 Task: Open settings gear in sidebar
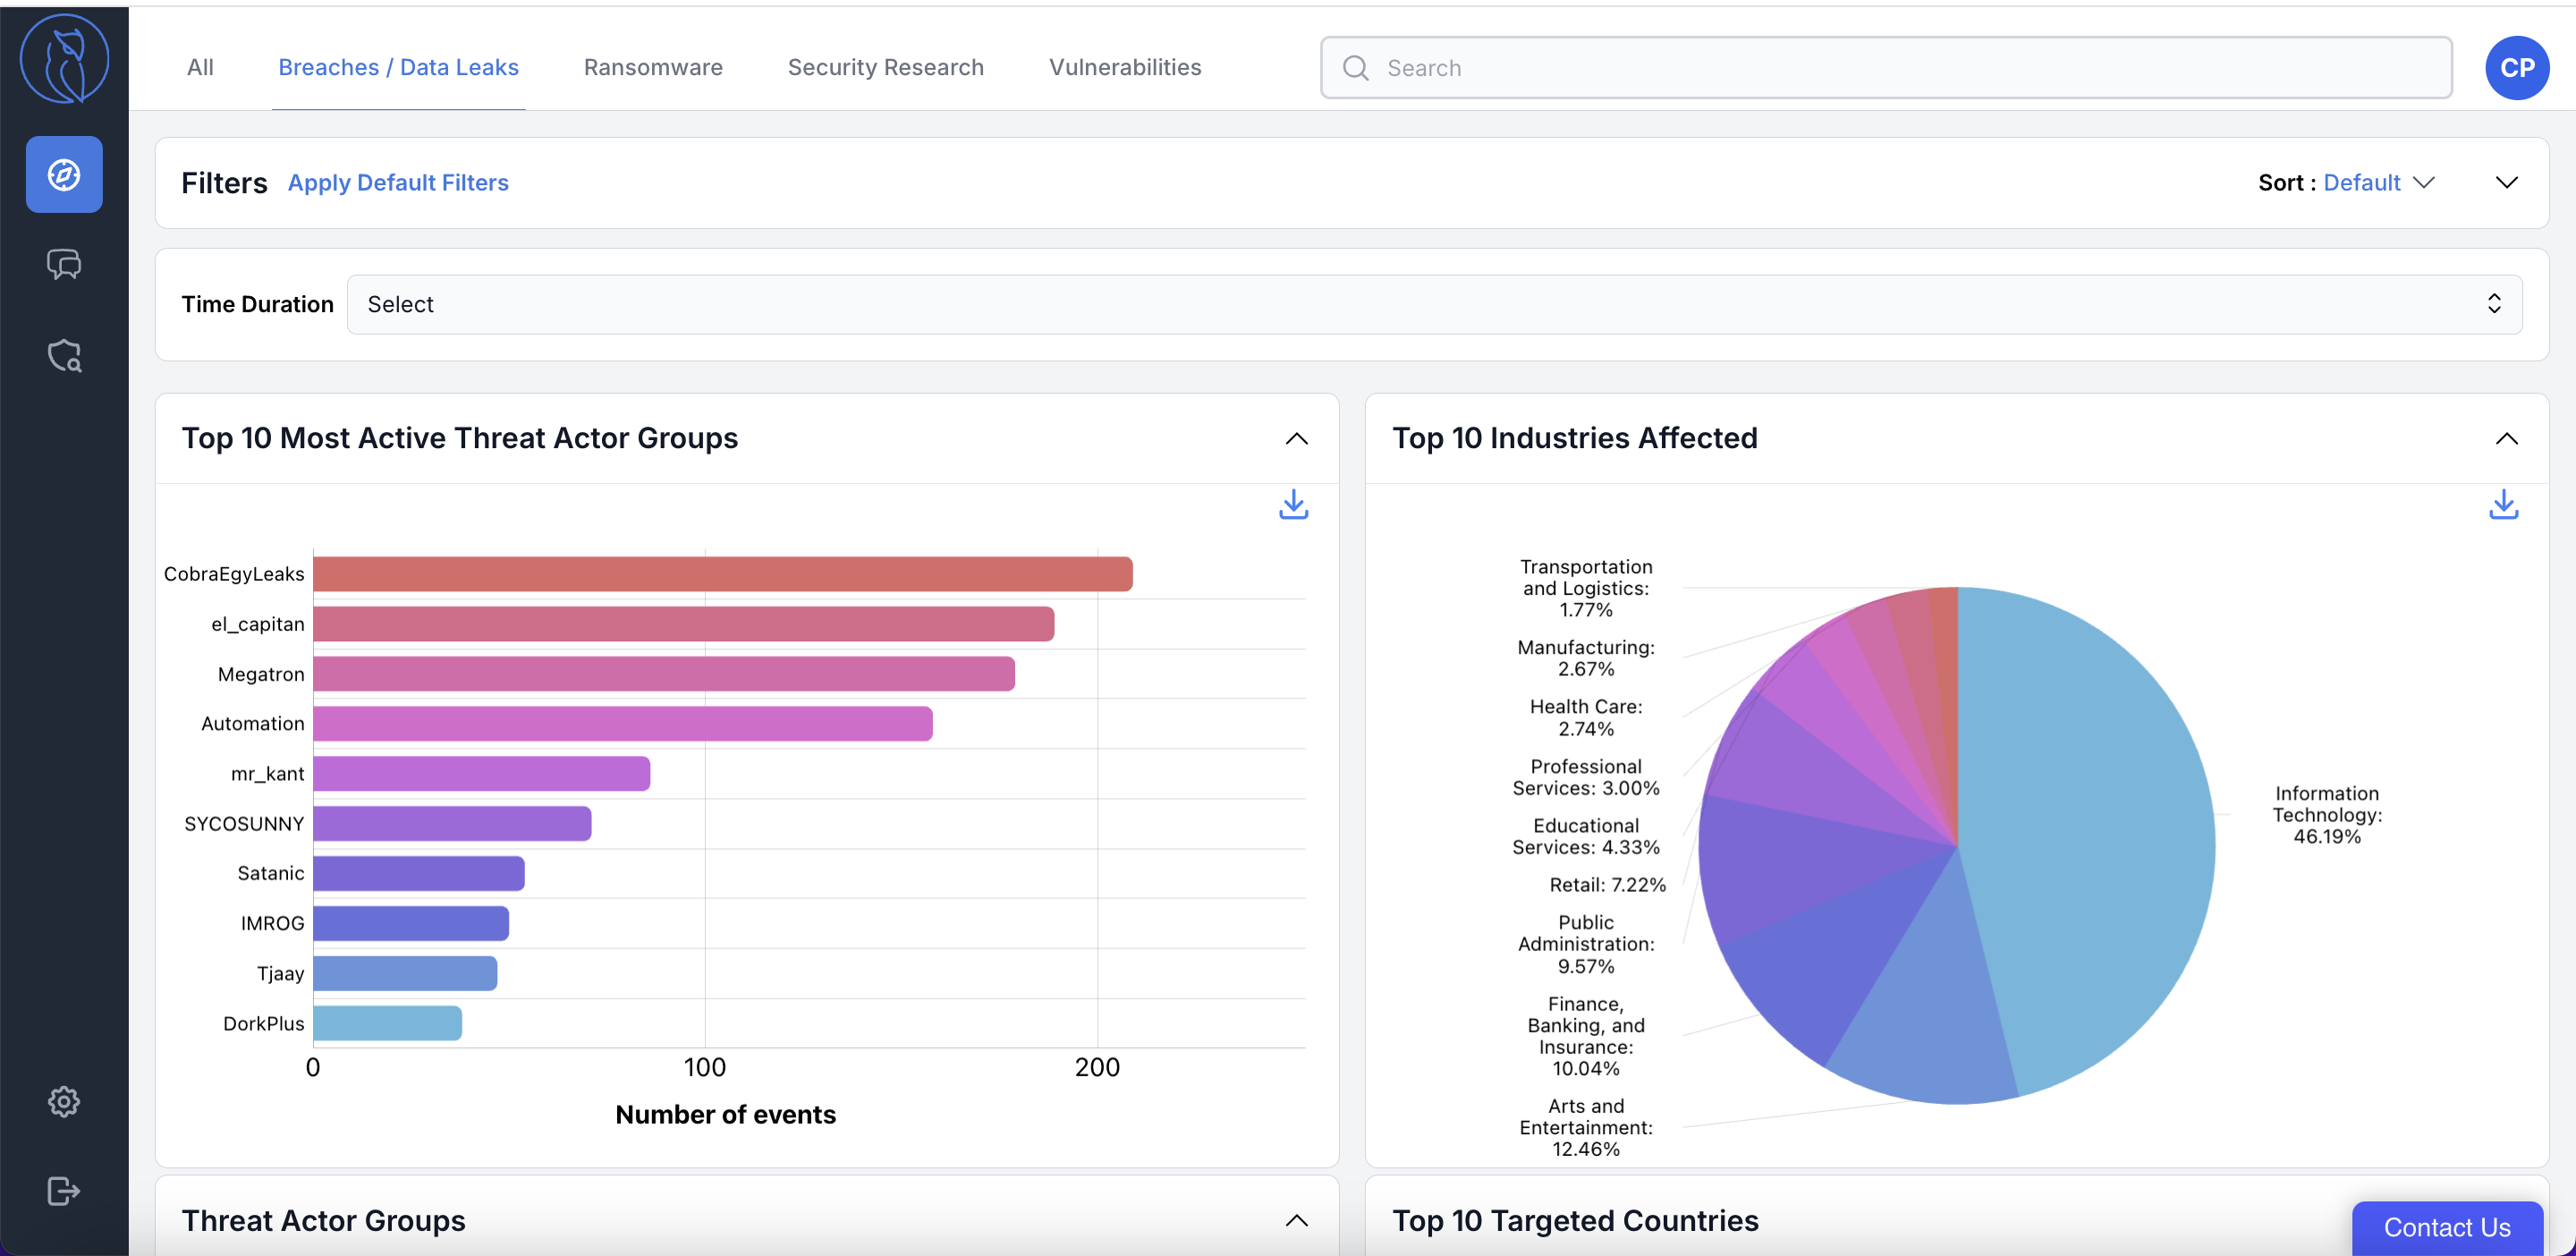pyautogui.click(x=64, y=1101)
